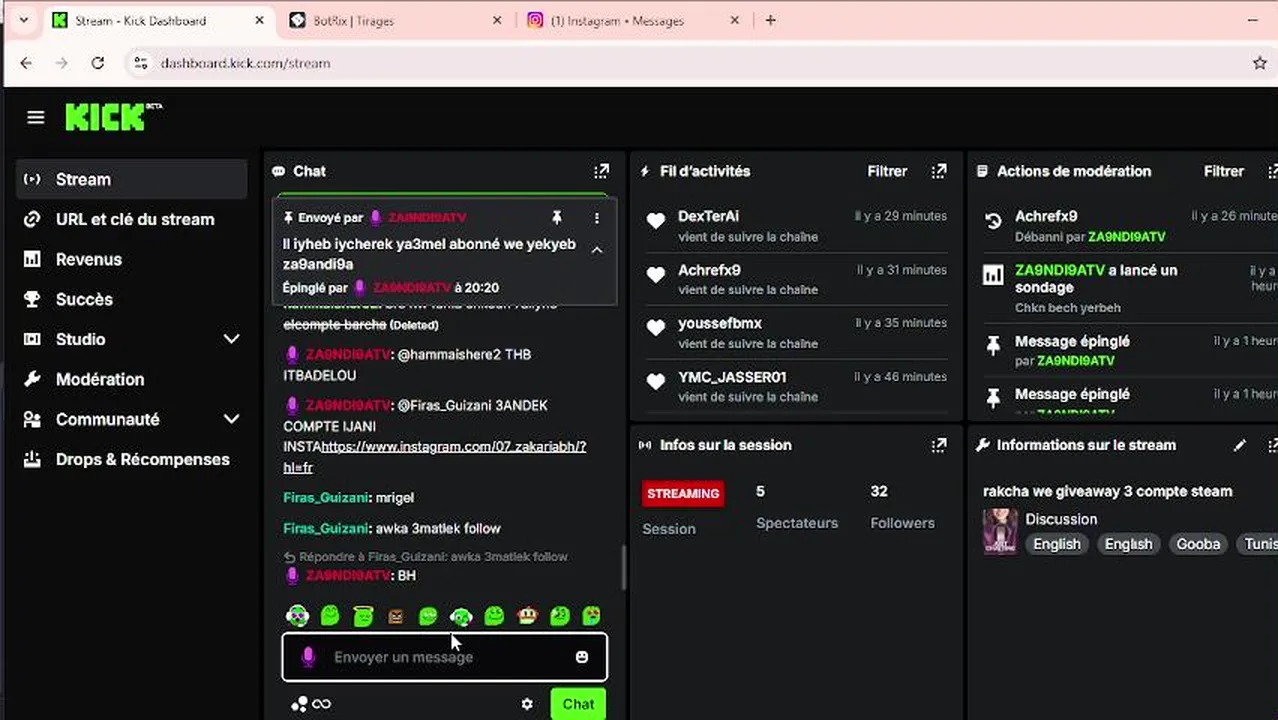Click Achrefx9 in the moderation actions
Screen dimensions: 1278x720
(1046, 216)
